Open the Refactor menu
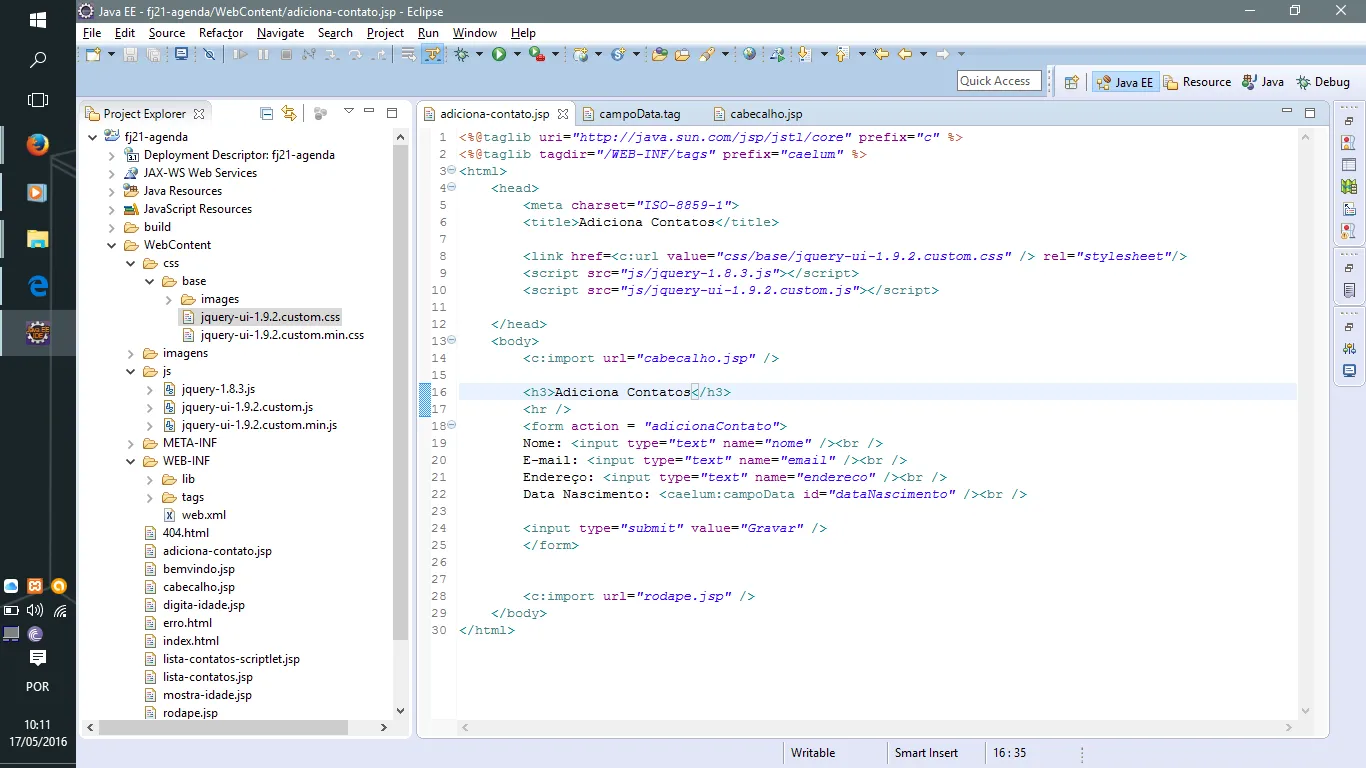The image size is (1366, 768). point(220,33)
